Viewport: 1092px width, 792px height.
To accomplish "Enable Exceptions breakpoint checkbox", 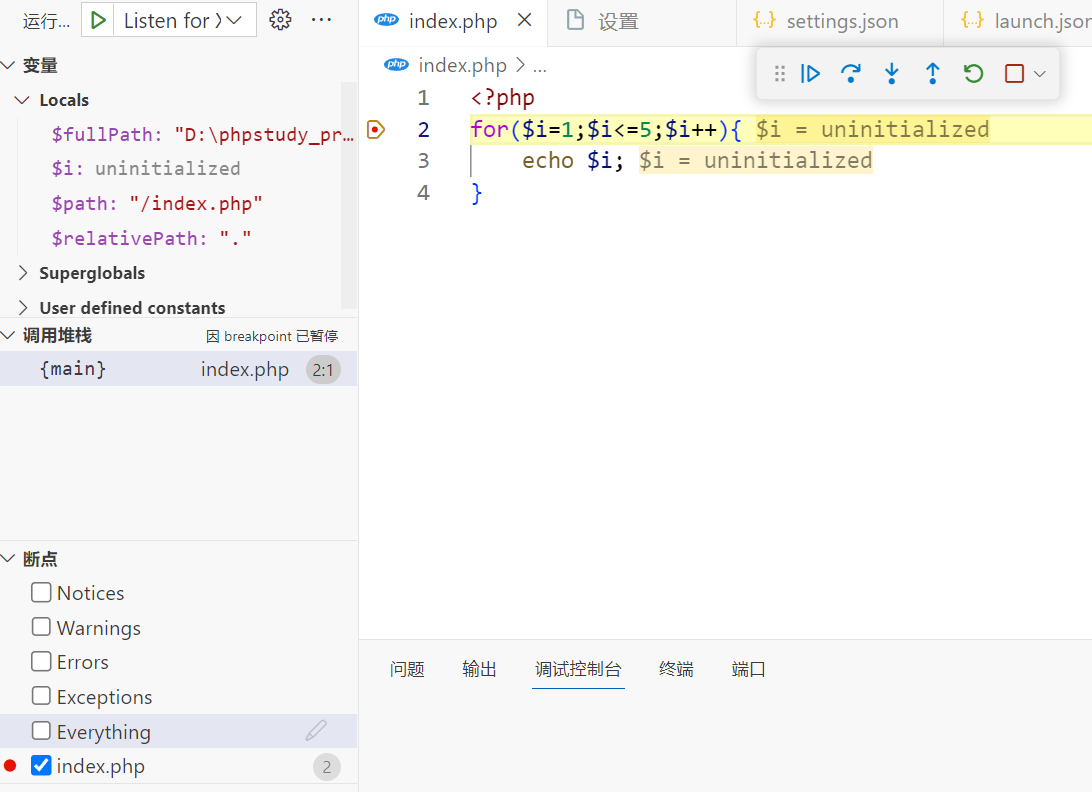I will 41,696.
